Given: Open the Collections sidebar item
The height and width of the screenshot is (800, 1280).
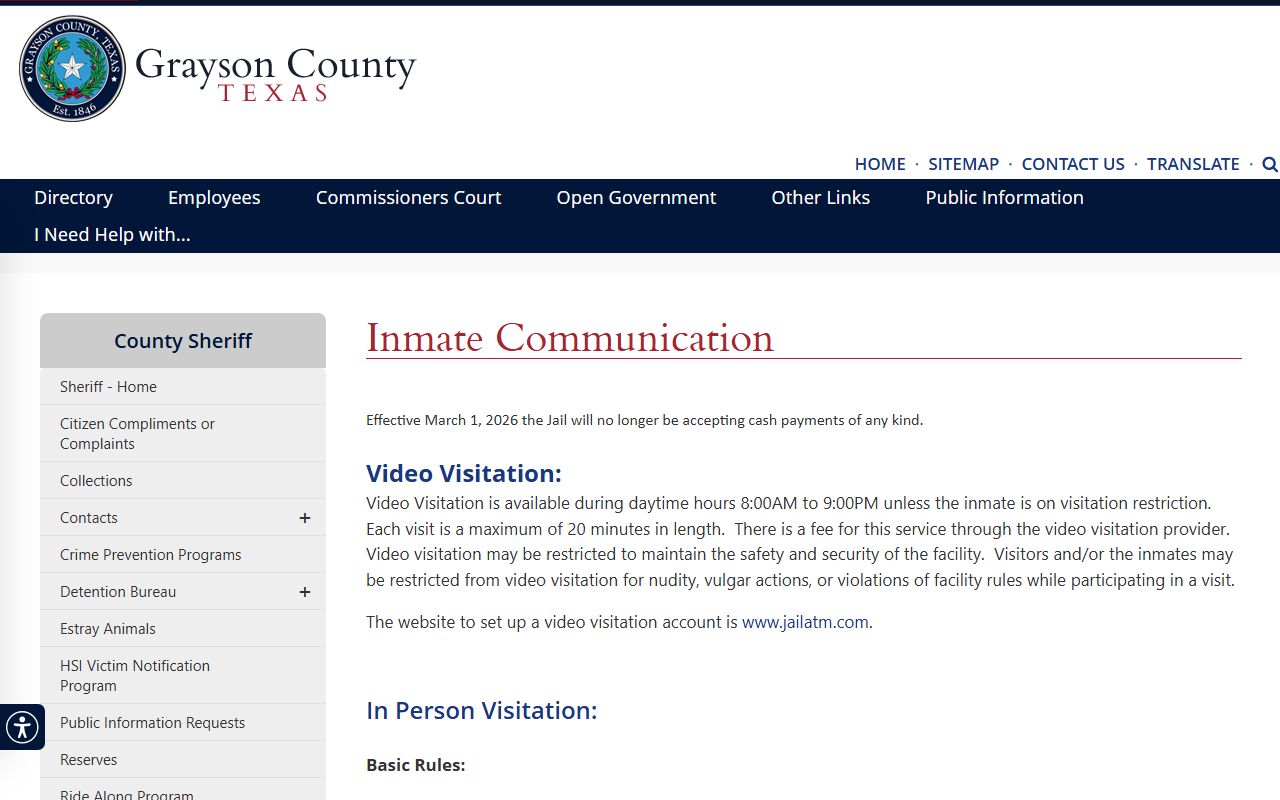Looking at the screenshot, I should [183, 481].
